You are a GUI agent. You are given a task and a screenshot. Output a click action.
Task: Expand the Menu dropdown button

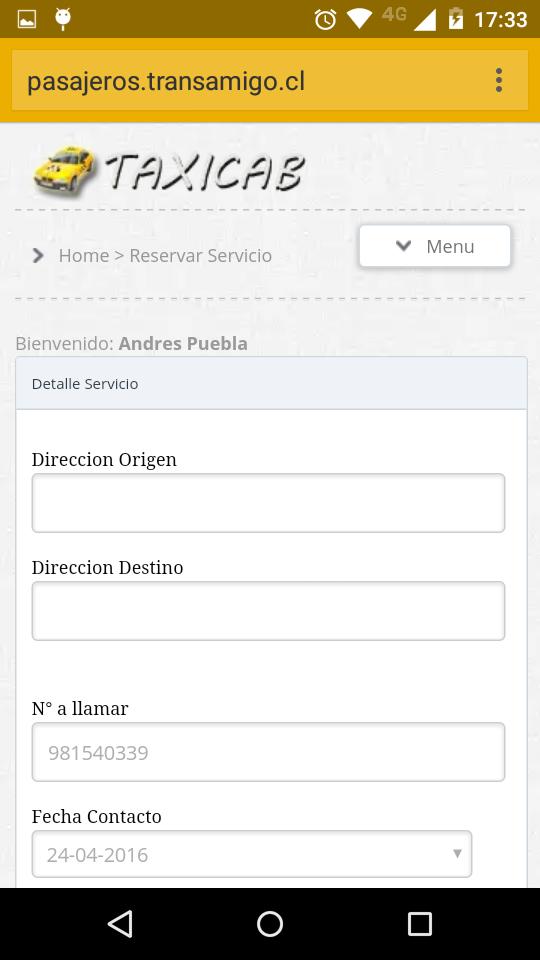coord(435,246)
